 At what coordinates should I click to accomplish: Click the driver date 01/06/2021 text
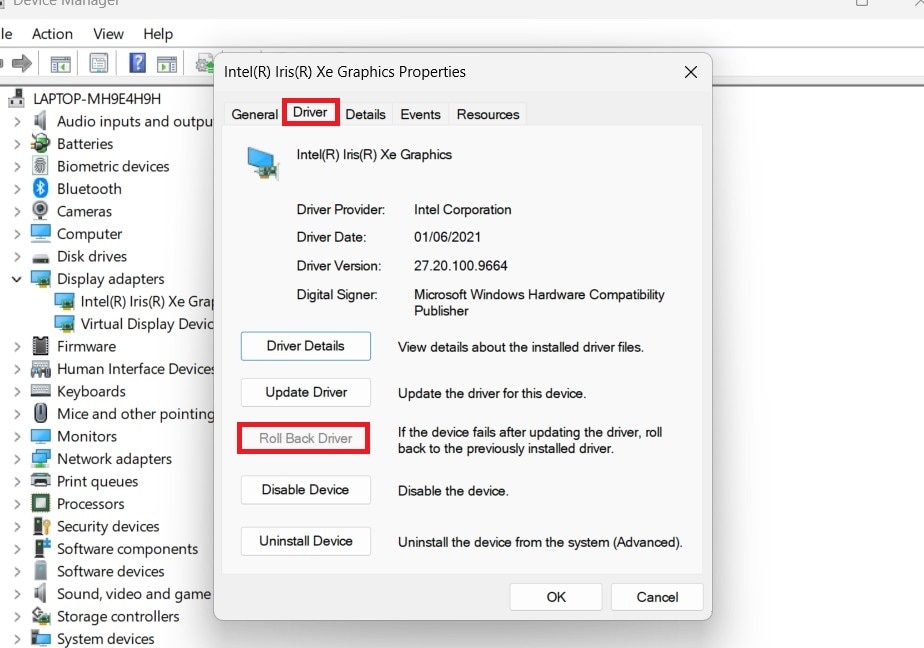pyautogui.click(x=447, y=237)
